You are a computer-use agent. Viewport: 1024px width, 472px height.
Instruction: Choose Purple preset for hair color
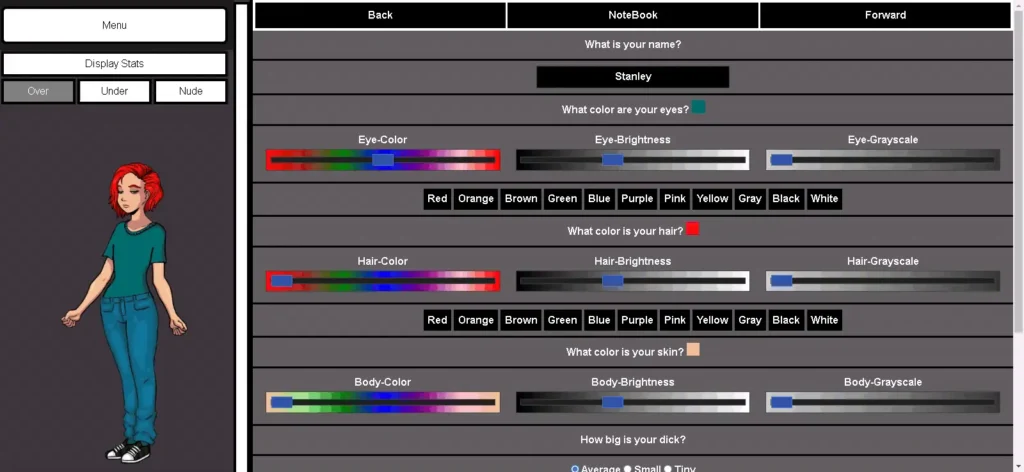pos(636,320)
